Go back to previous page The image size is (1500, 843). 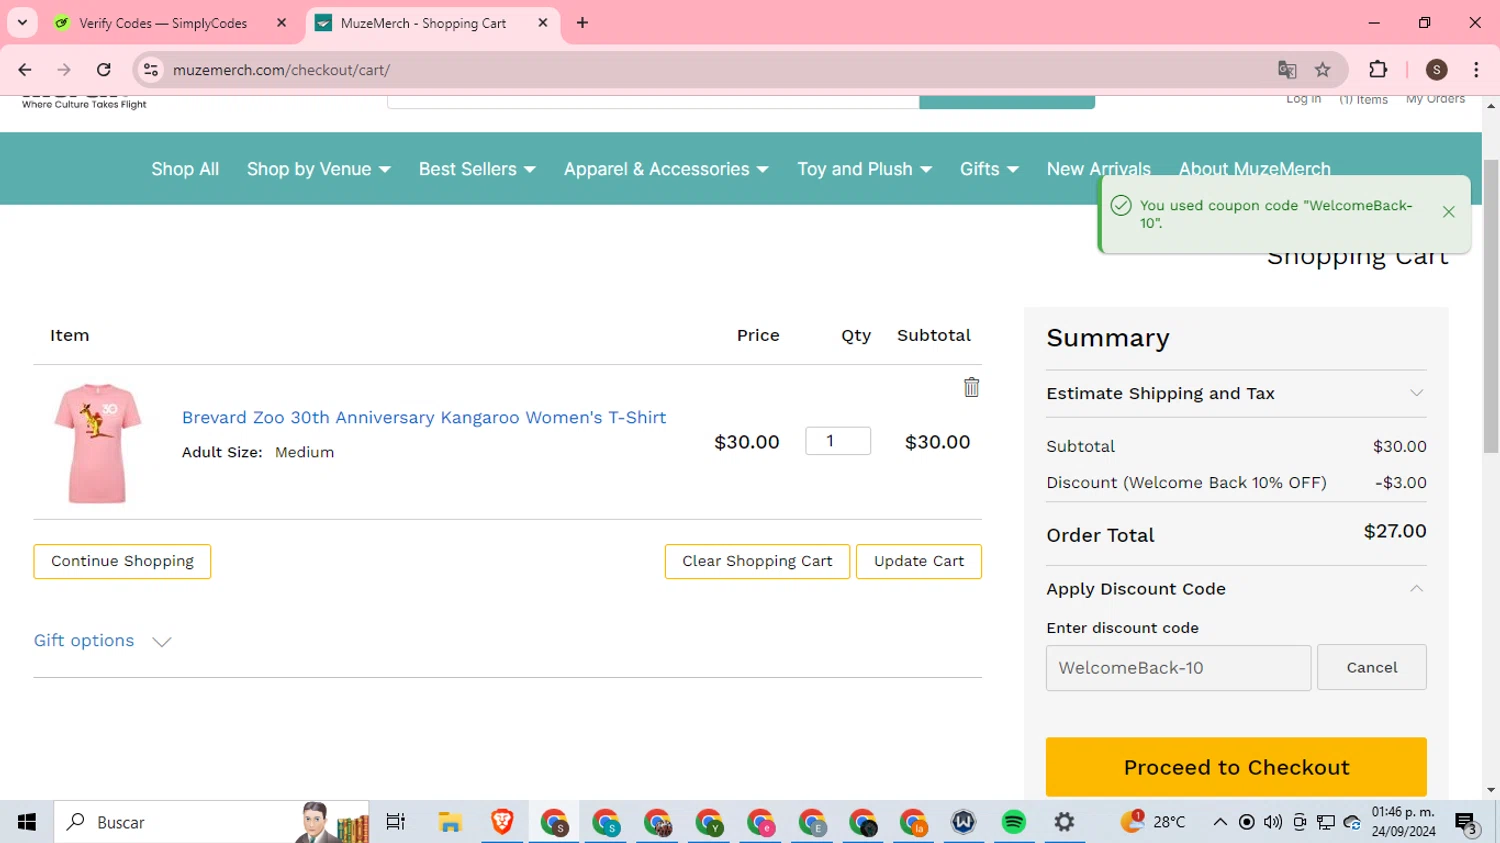coord(25,70)
